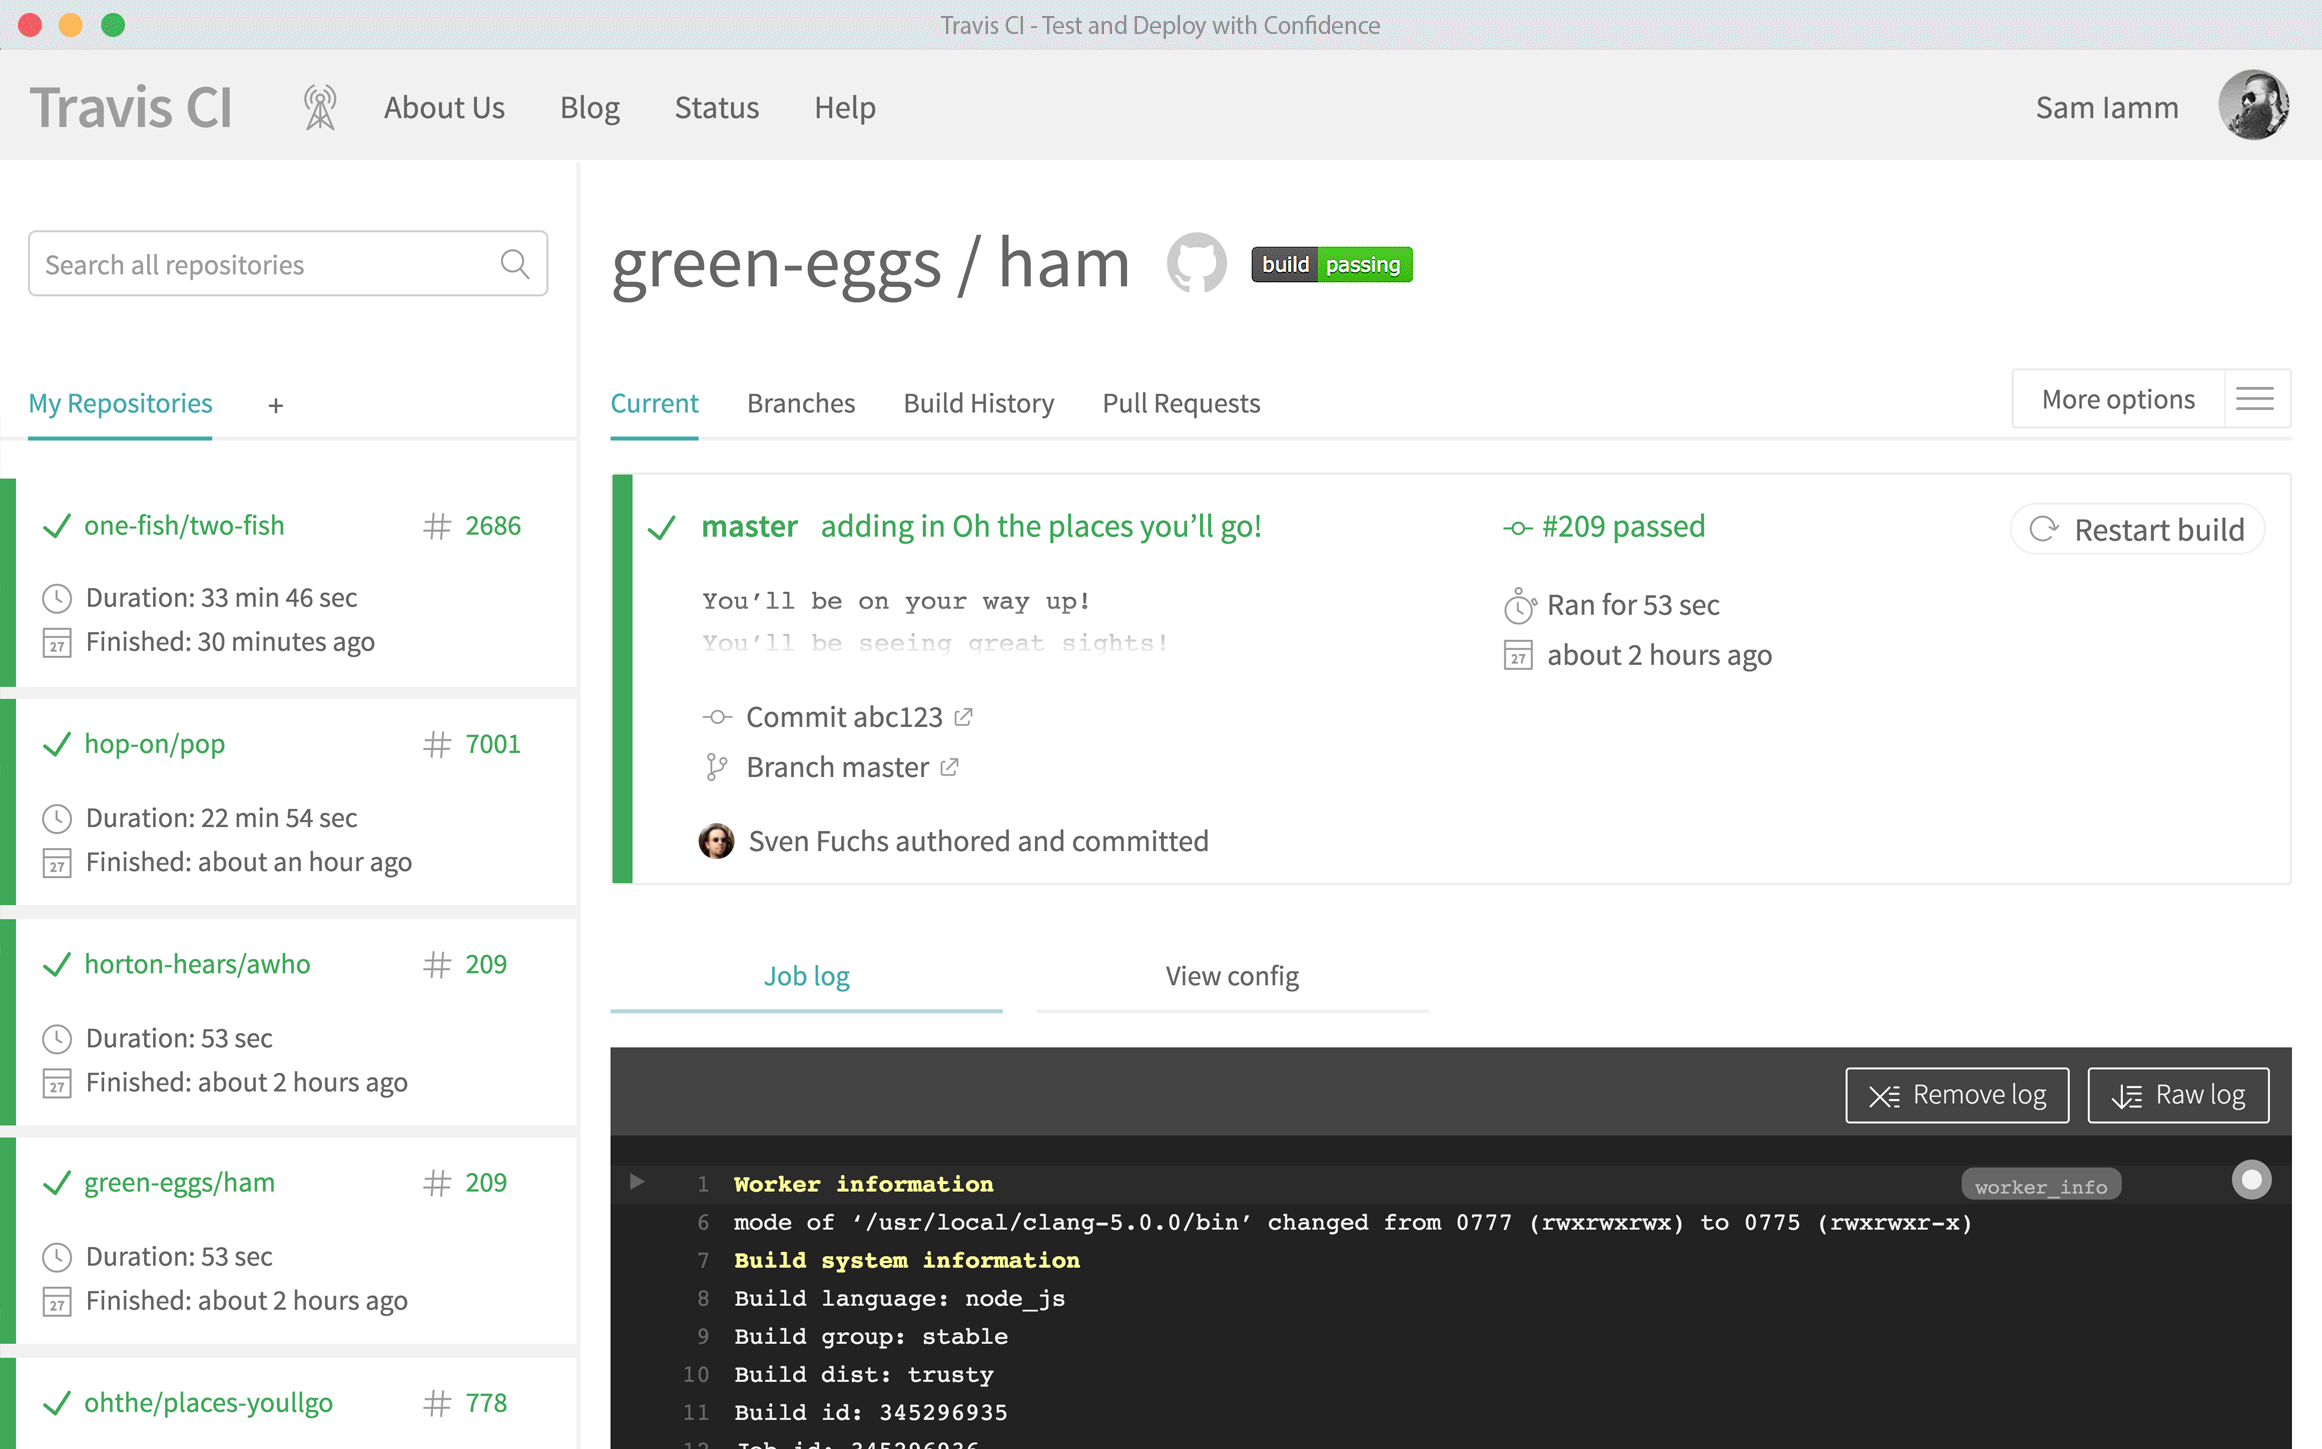This screenshot has width=2322, height=1449.
Task: Click Sam Iamm's profile avatar
Action: tap(2253, 105)
